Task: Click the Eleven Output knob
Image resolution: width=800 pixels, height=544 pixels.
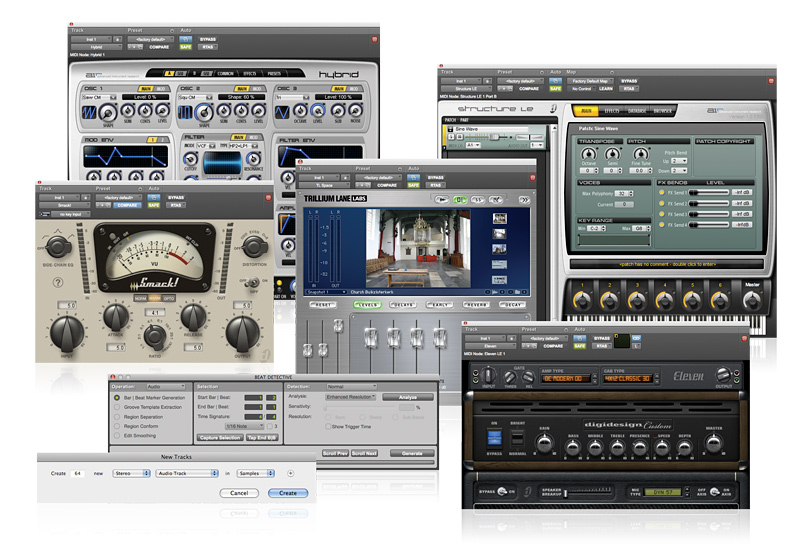Action: (x=723, y=376)
